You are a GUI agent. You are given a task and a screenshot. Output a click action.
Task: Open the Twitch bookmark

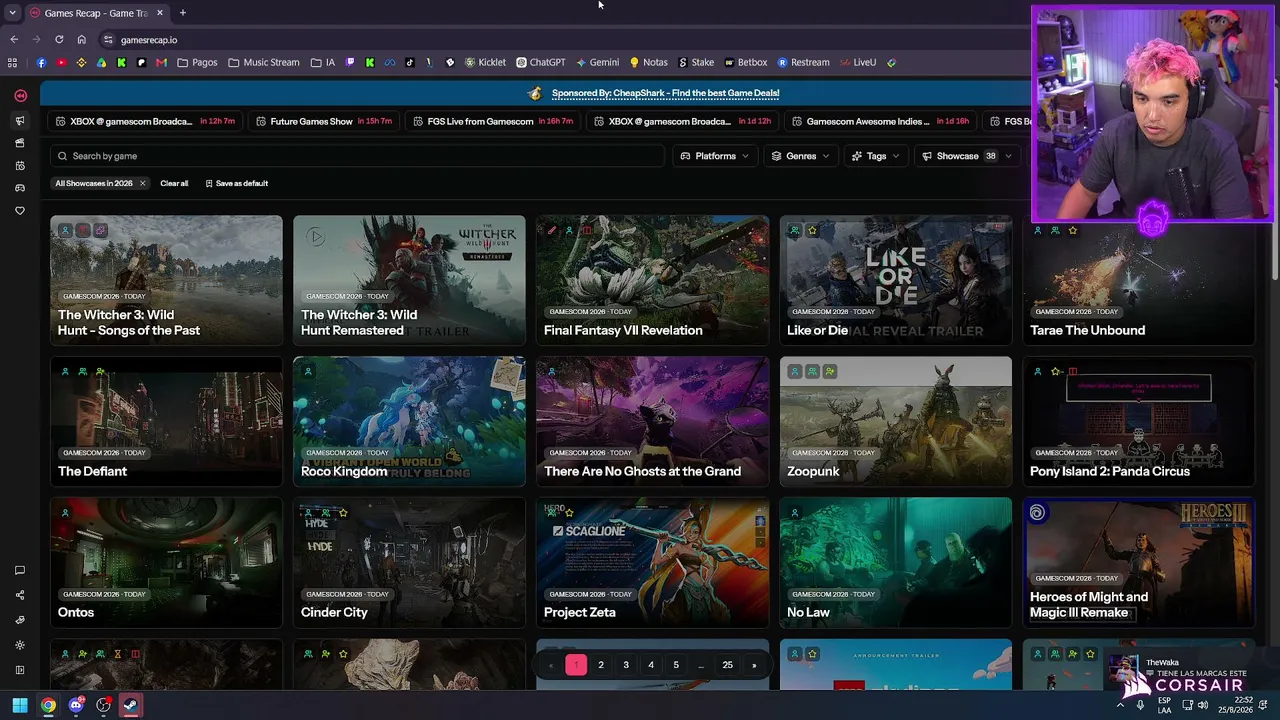(x=350, y=62)
